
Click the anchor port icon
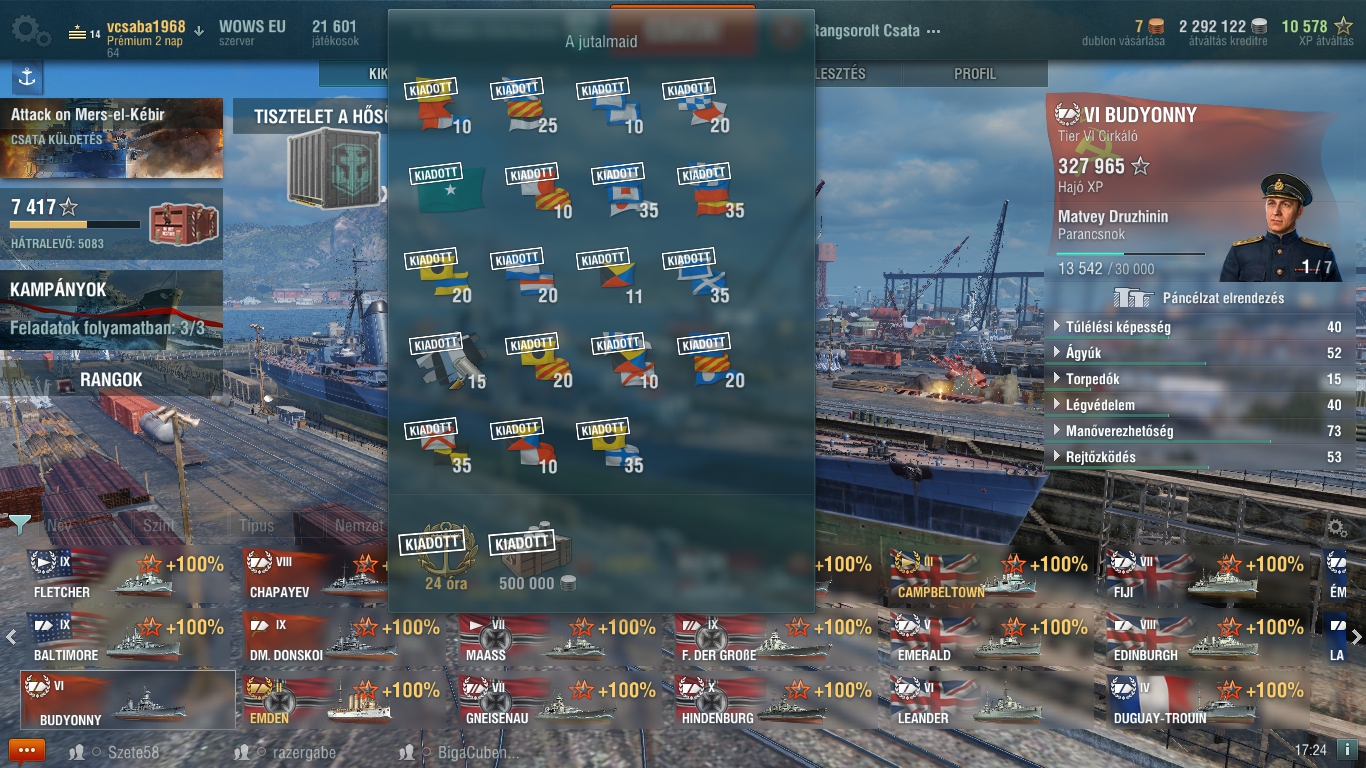pyautogui.click(x=27, y=77)
